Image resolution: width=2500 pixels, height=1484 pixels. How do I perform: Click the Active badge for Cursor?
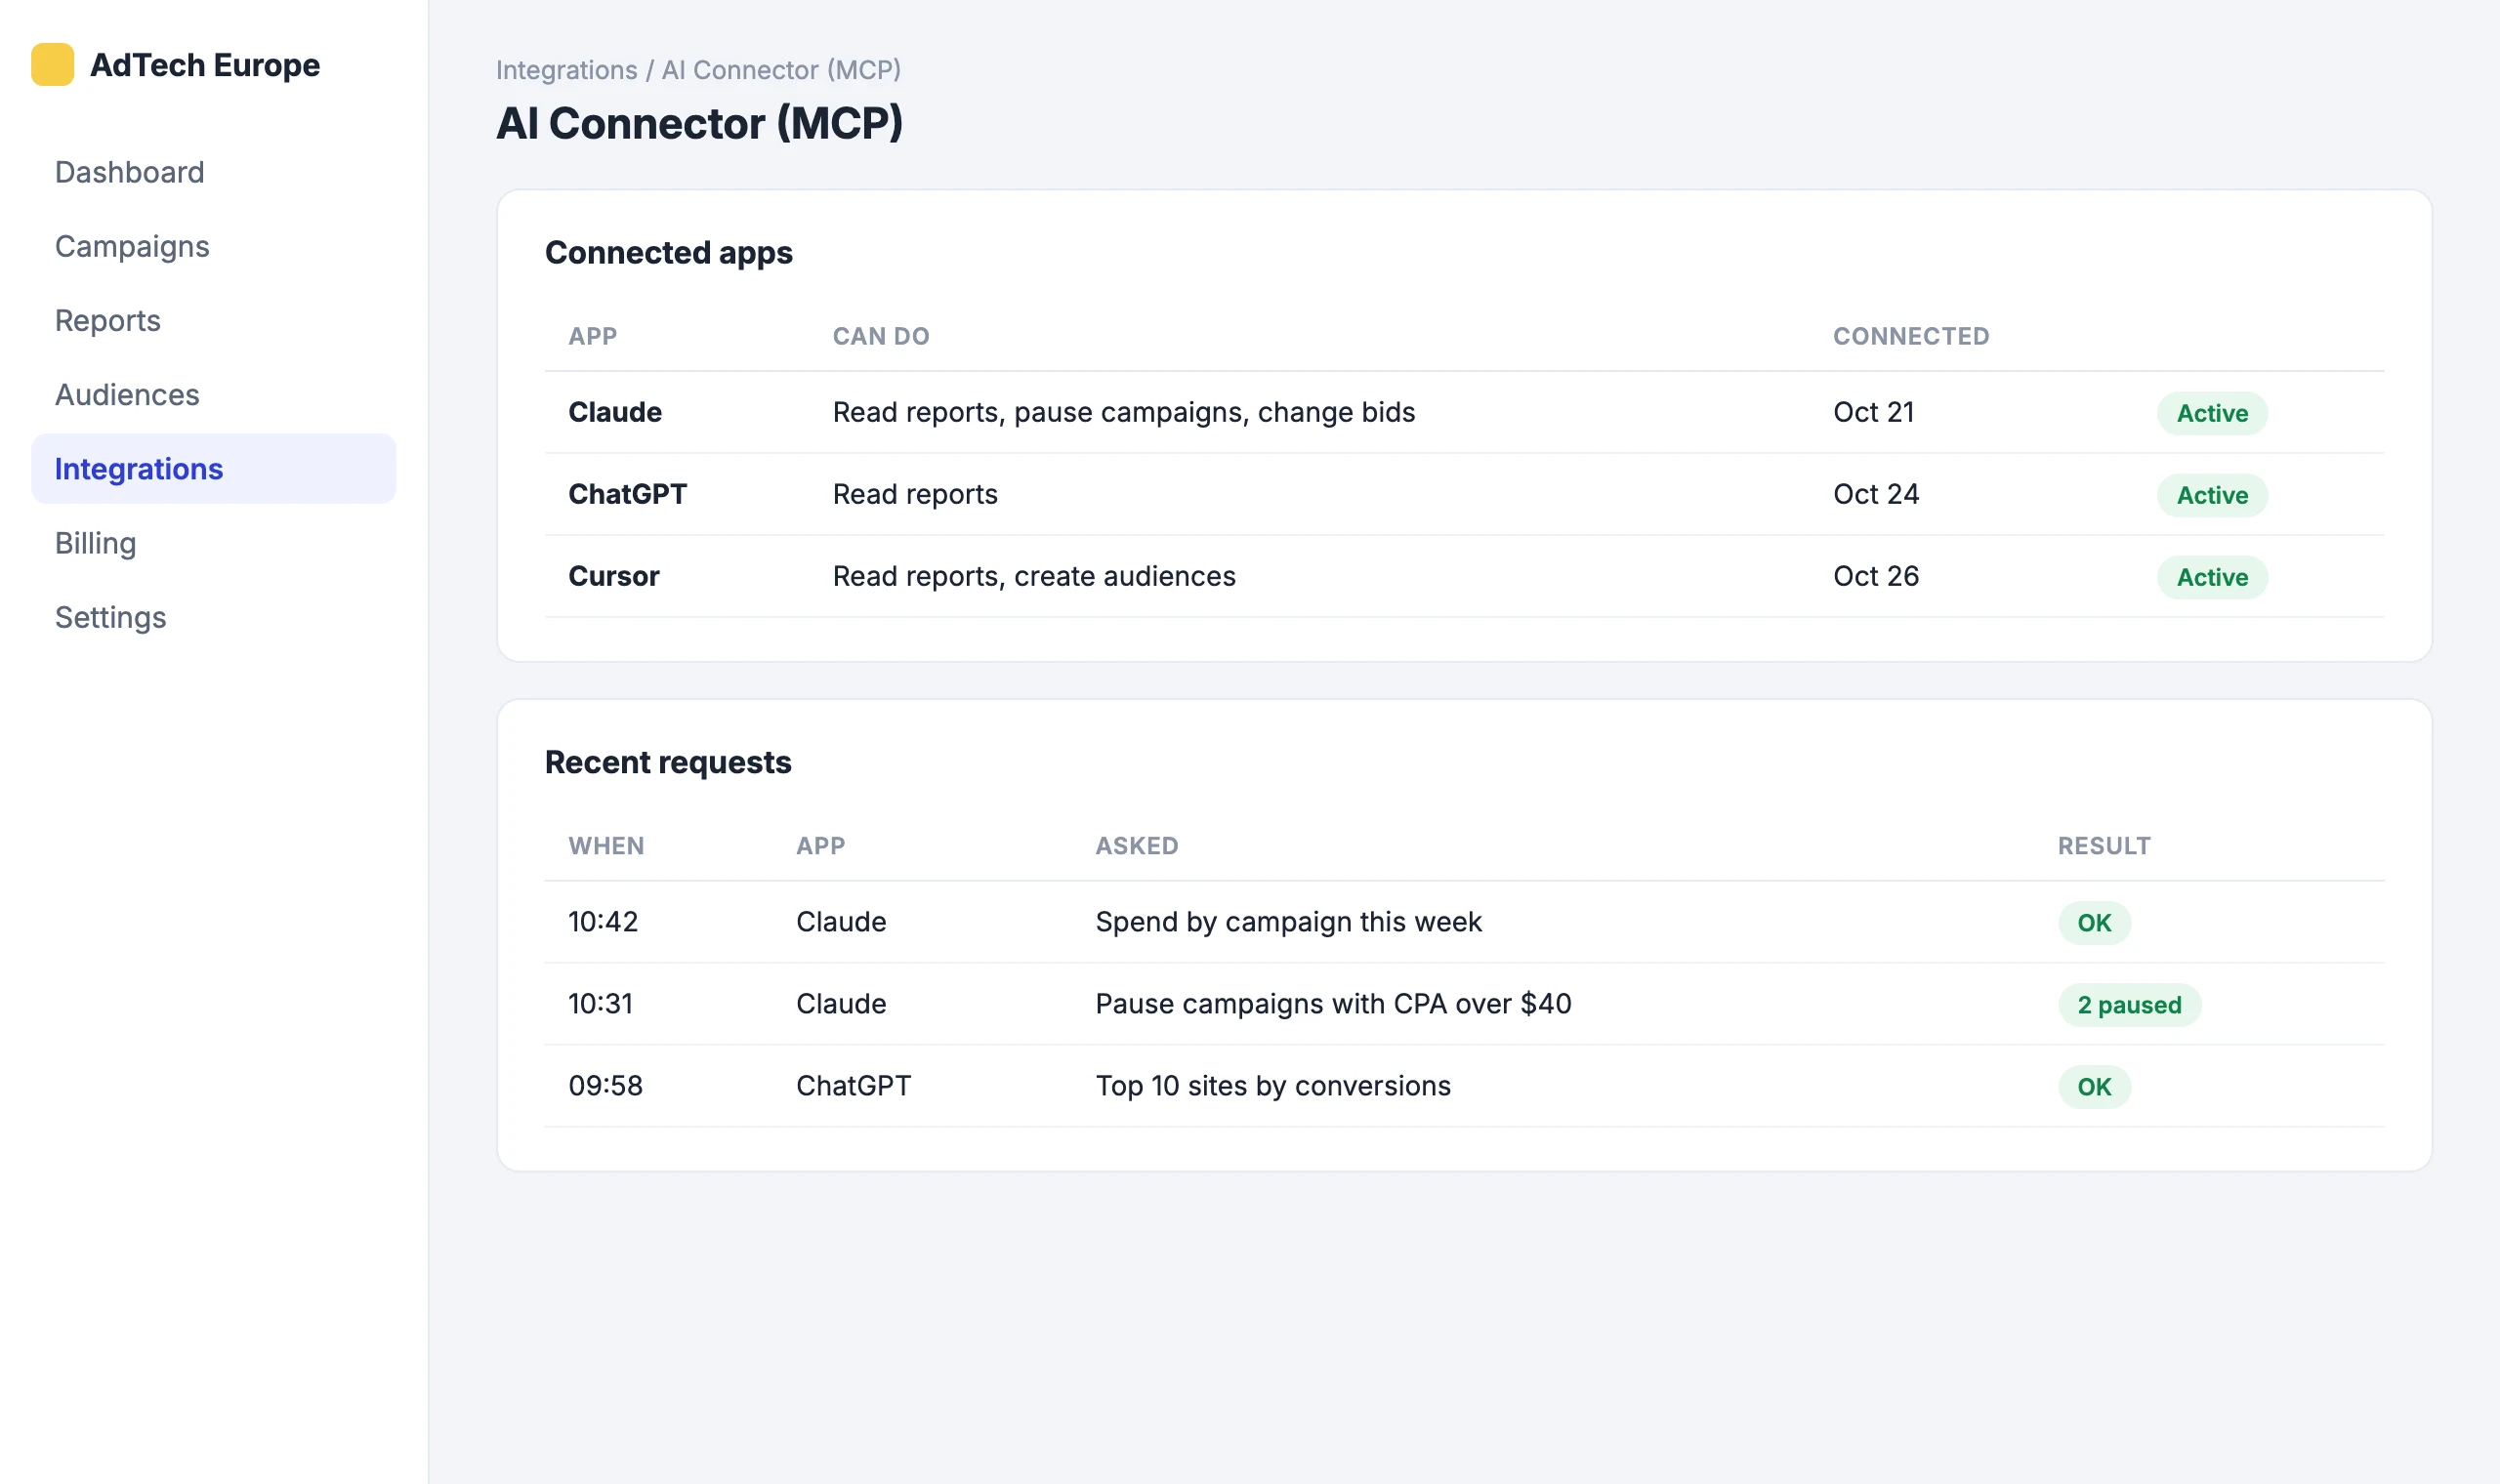(2212, 577)
